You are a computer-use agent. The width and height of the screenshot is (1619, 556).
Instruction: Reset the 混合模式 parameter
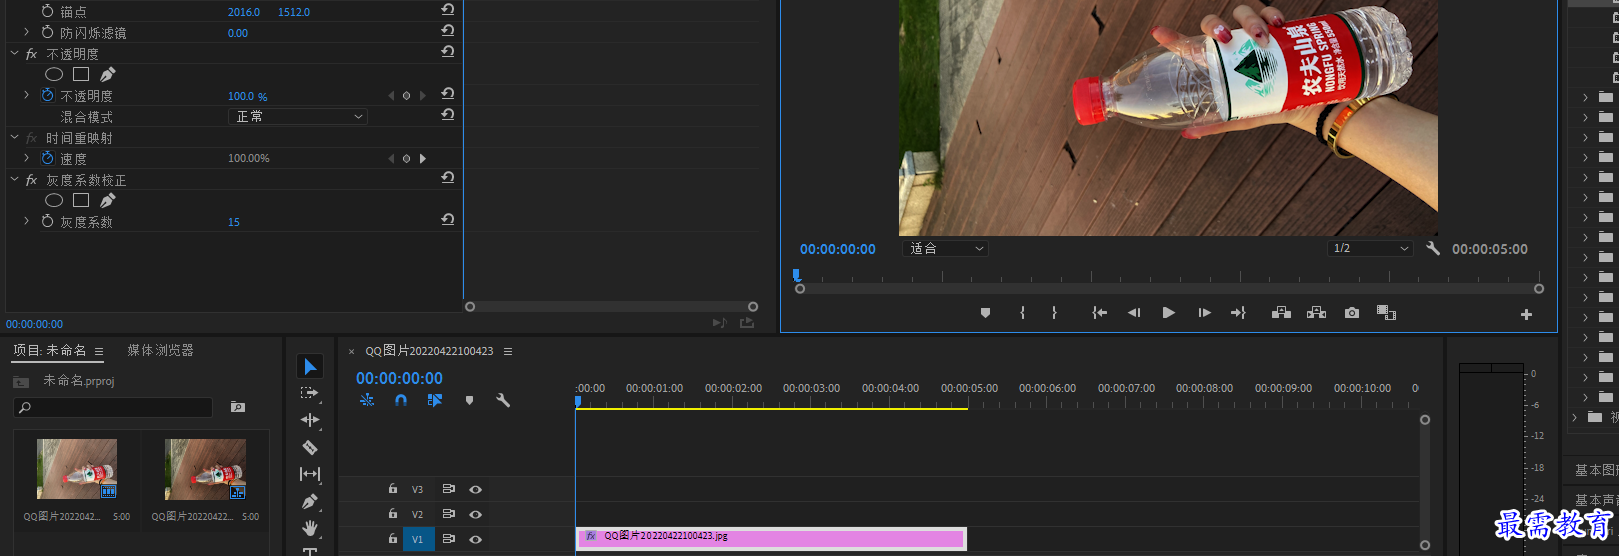448,115
